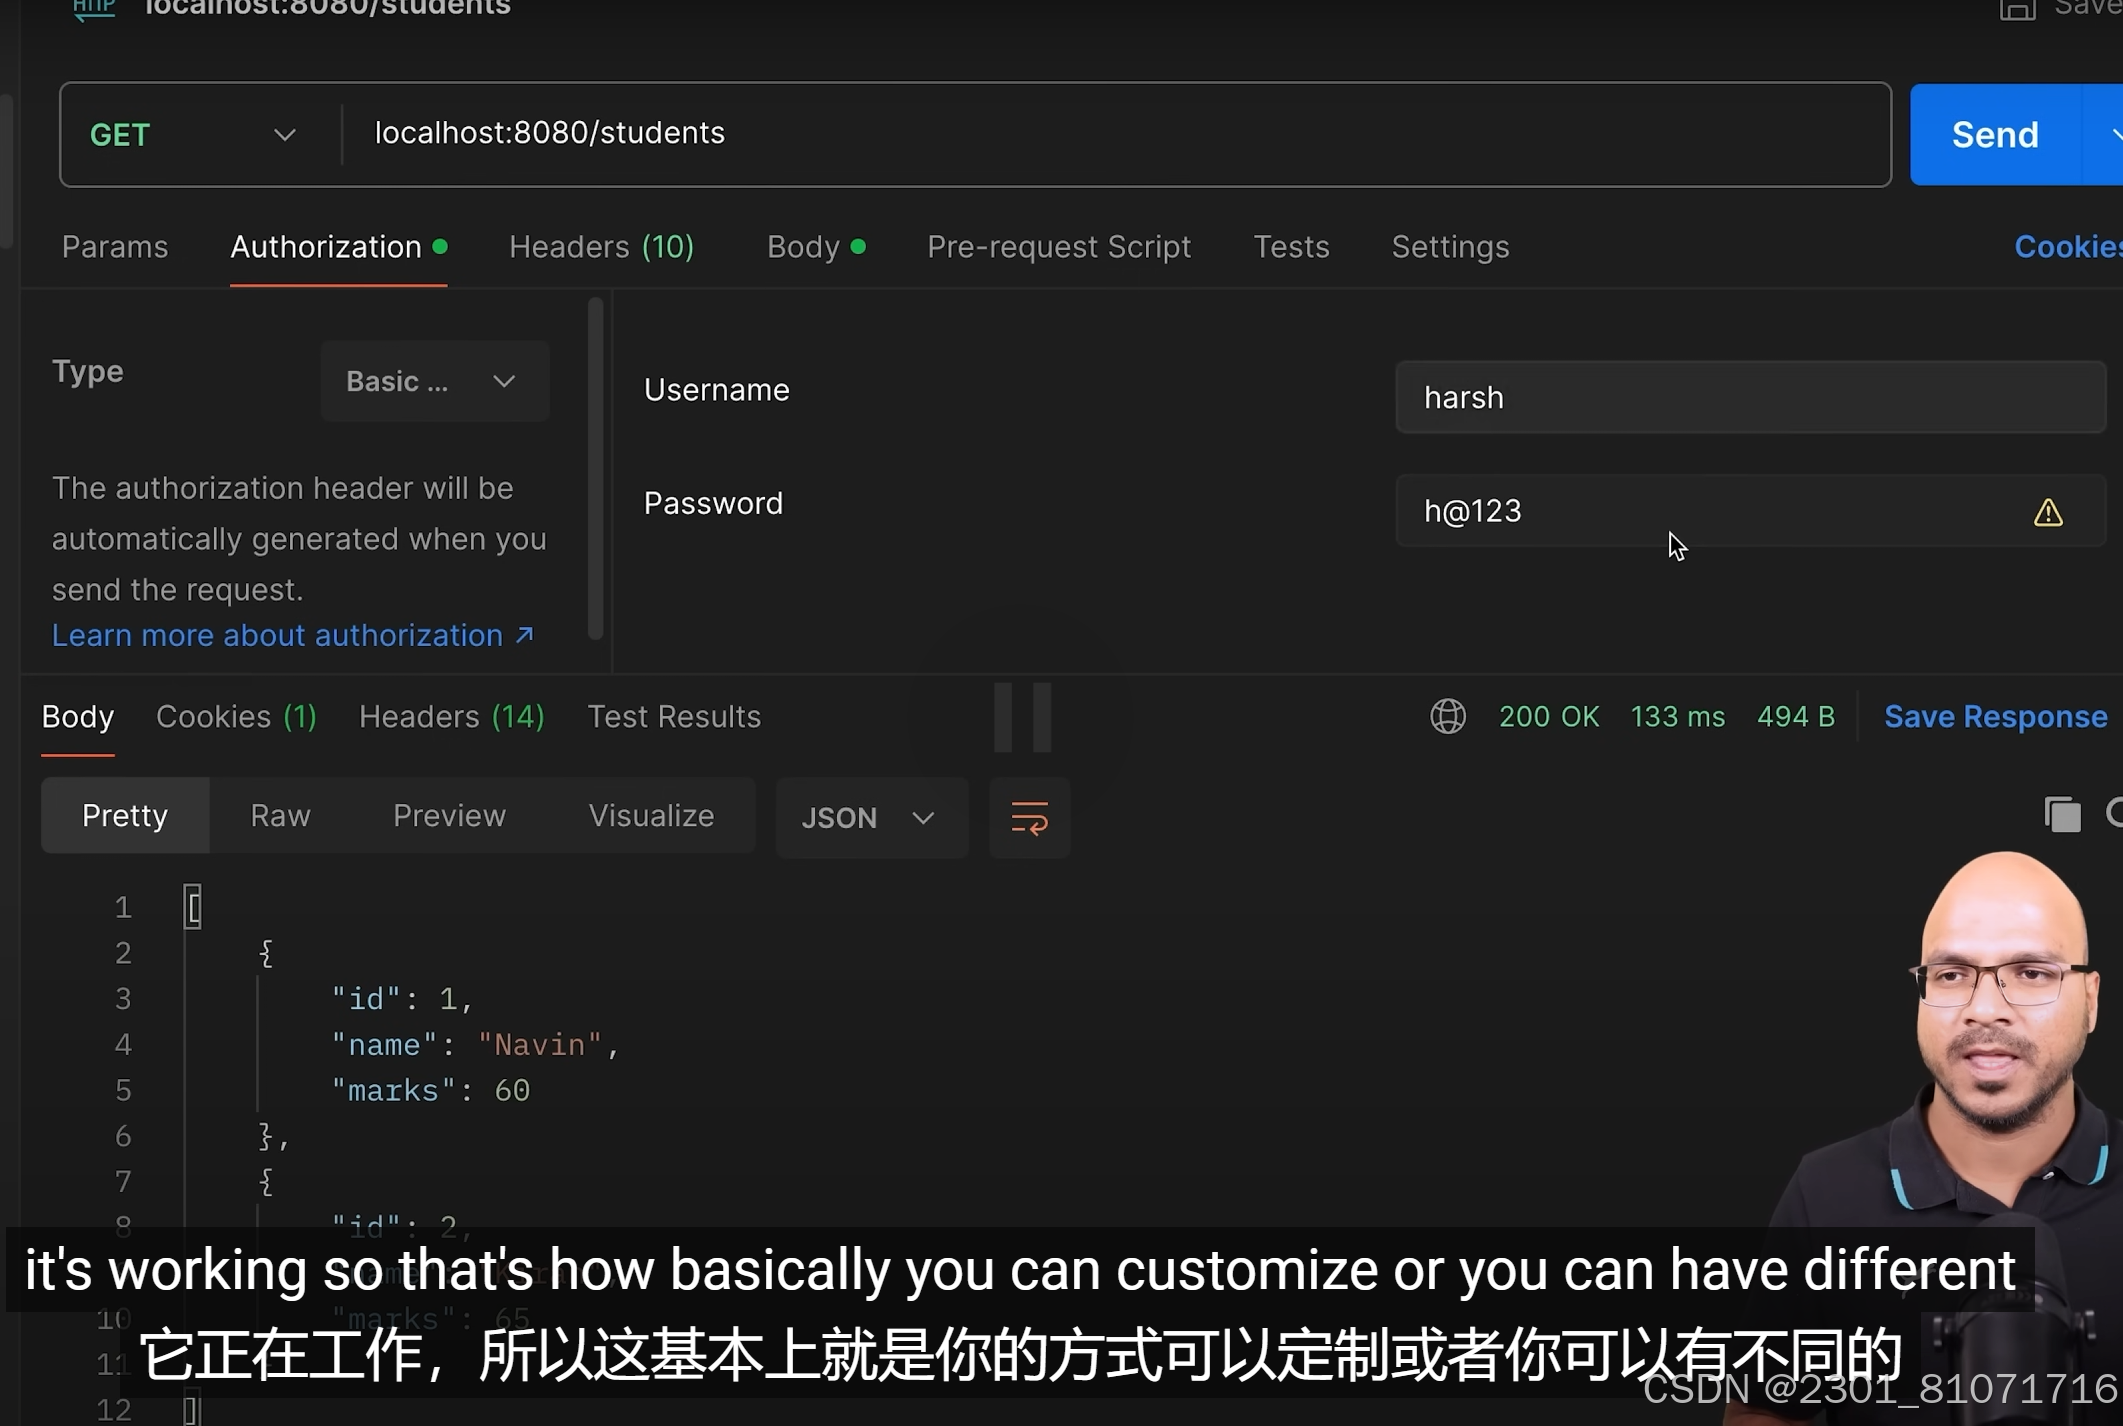Click the pause bars icon above the response
The image size is (2123, 1426).
[x=1022, y=716]
